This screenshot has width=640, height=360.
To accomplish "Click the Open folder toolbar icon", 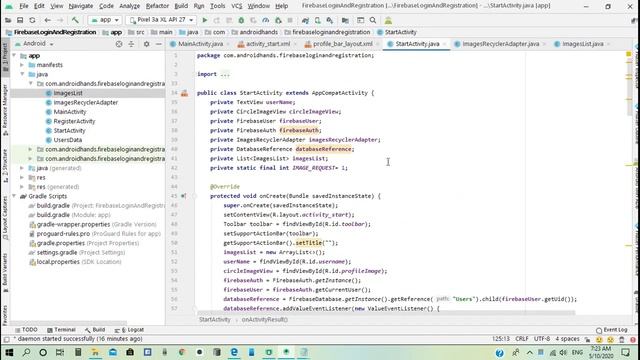I will [8, 20].
